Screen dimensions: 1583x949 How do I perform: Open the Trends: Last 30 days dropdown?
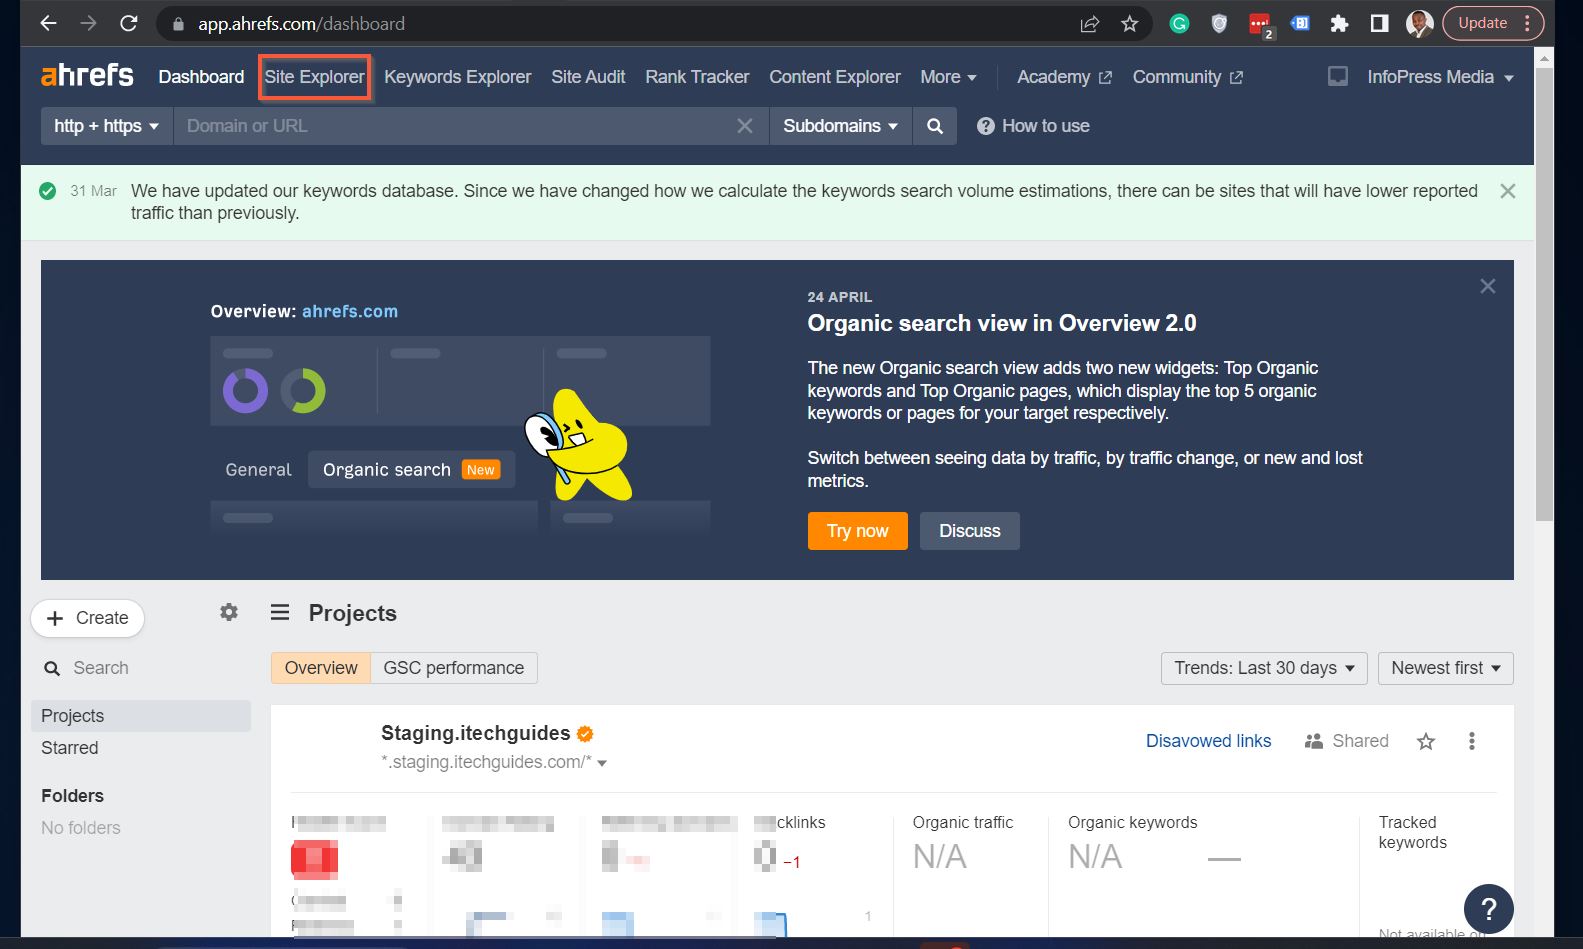1264,668
